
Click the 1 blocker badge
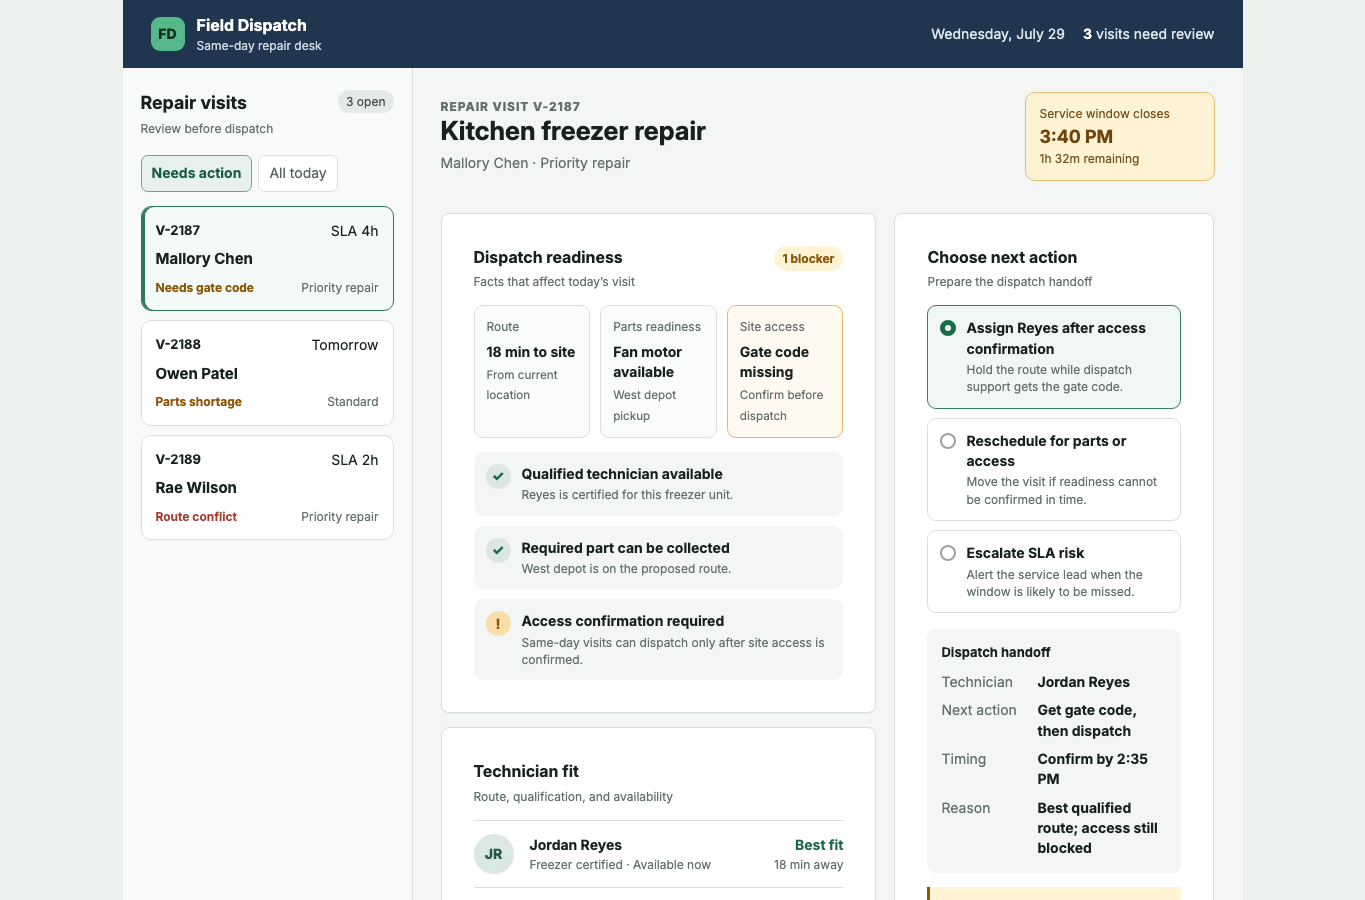coord(808,259)
